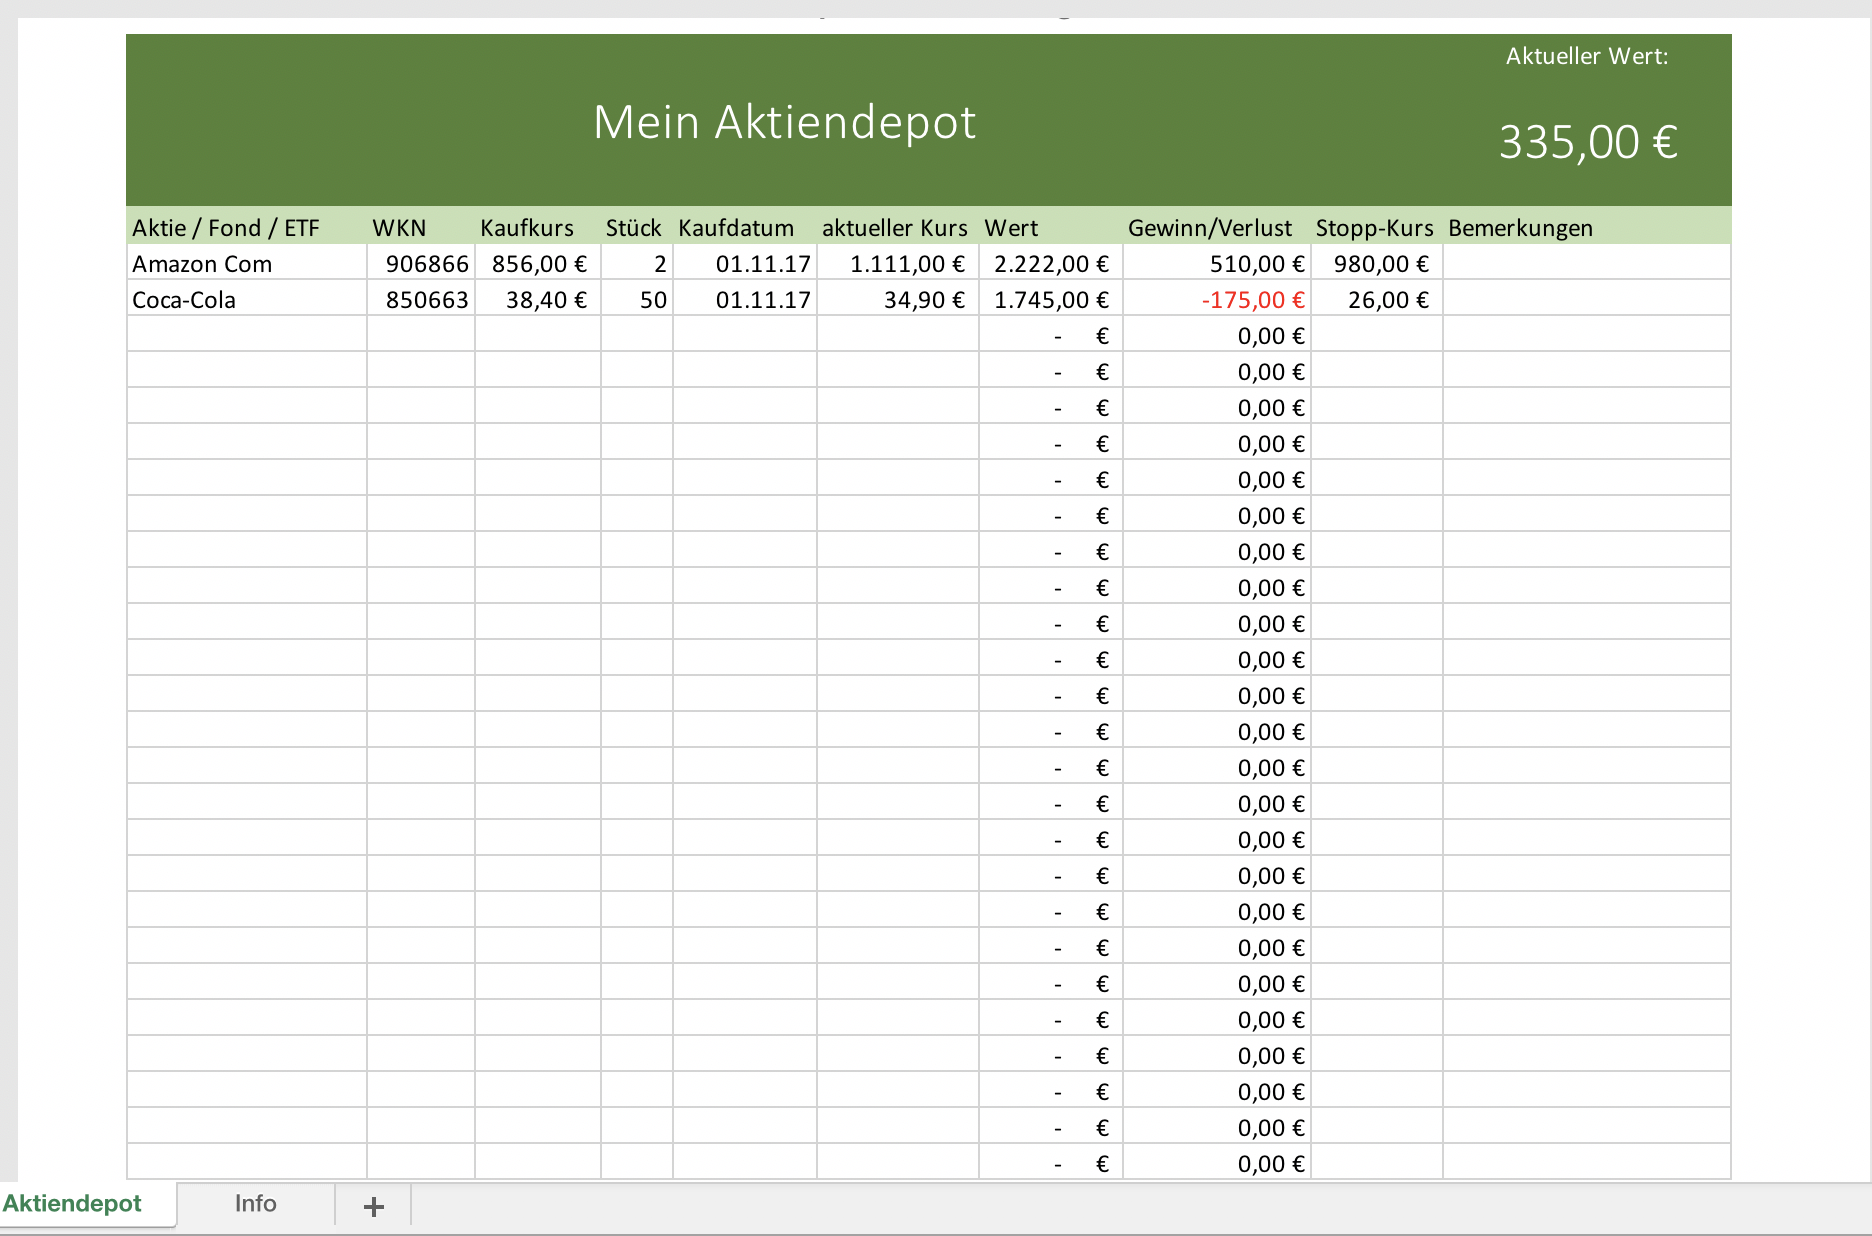Click the Kaufdatum column header
Screen dimensions: 1872x1236
click(x=736, y=228)
